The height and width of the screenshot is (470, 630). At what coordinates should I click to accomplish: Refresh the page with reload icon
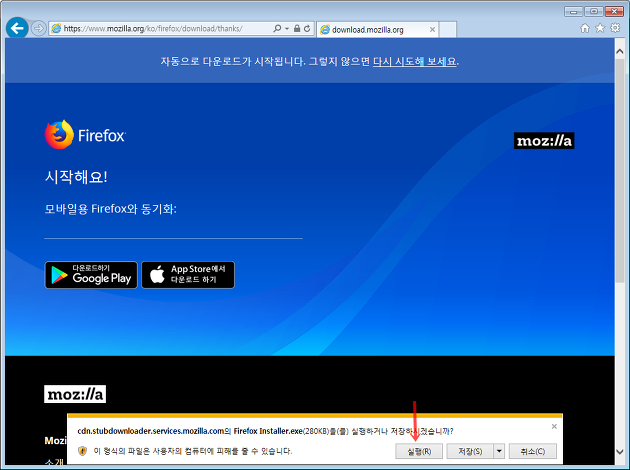coord(307,29)
